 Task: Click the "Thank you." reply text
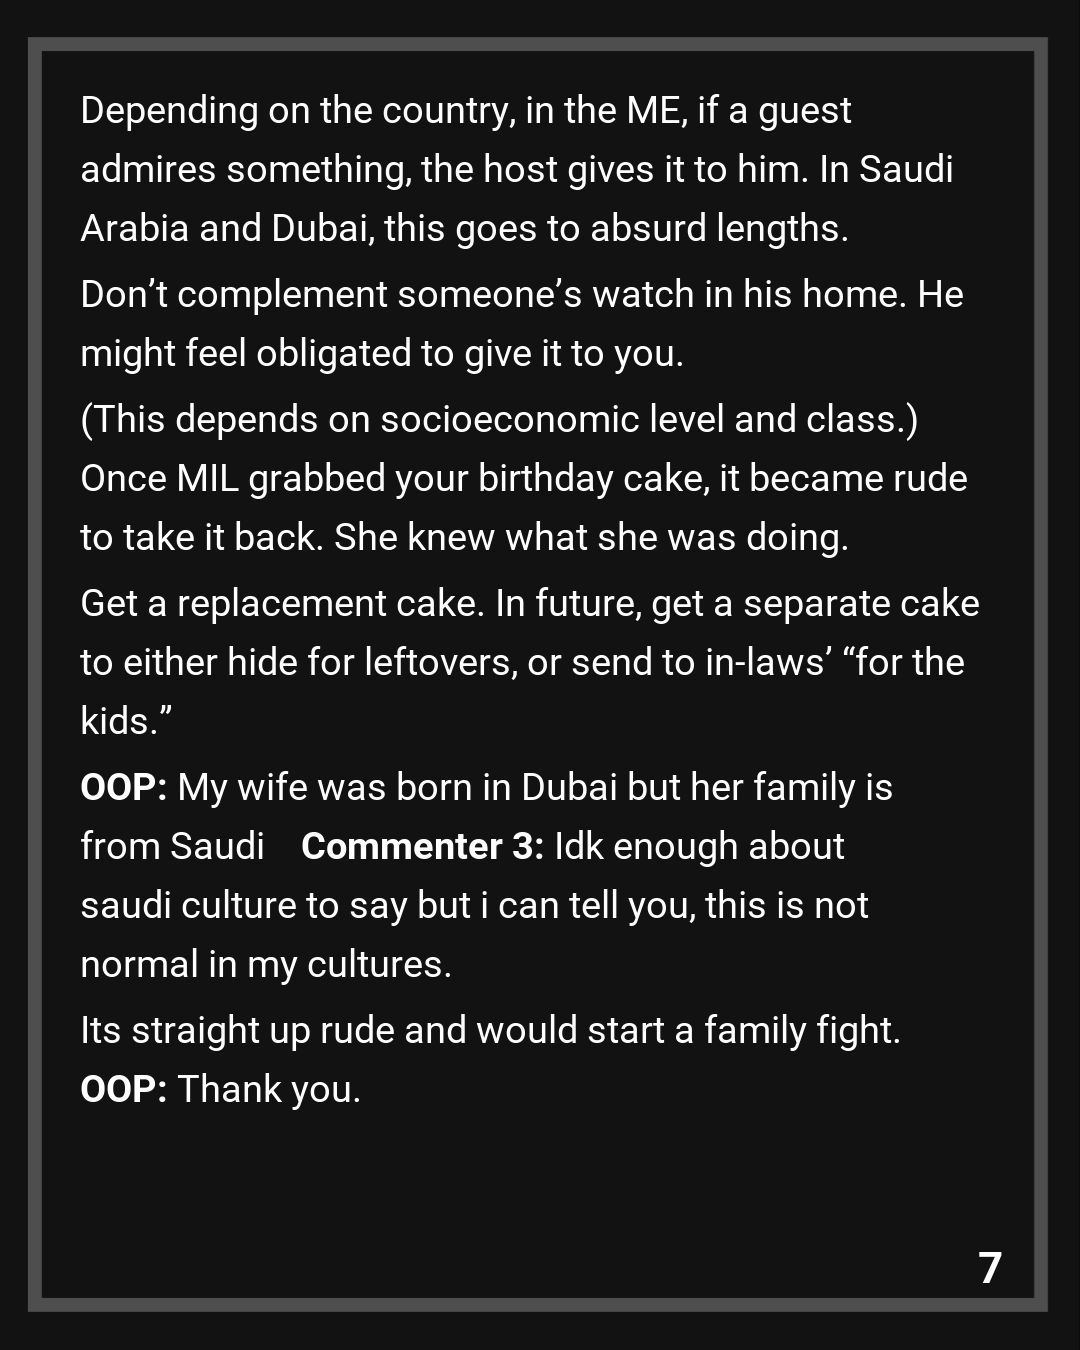click(269, 1090)
